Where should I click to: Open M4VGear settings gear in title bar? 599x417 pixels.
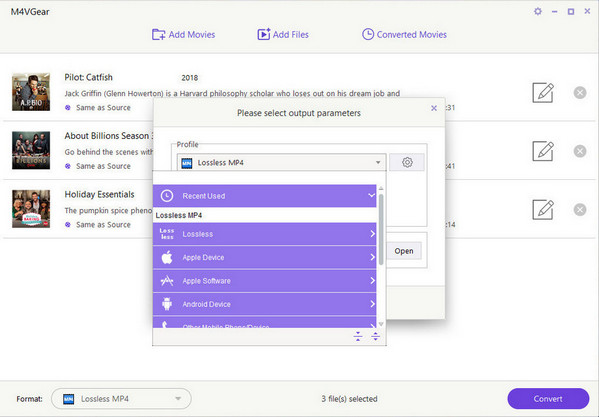pos(537,11)
